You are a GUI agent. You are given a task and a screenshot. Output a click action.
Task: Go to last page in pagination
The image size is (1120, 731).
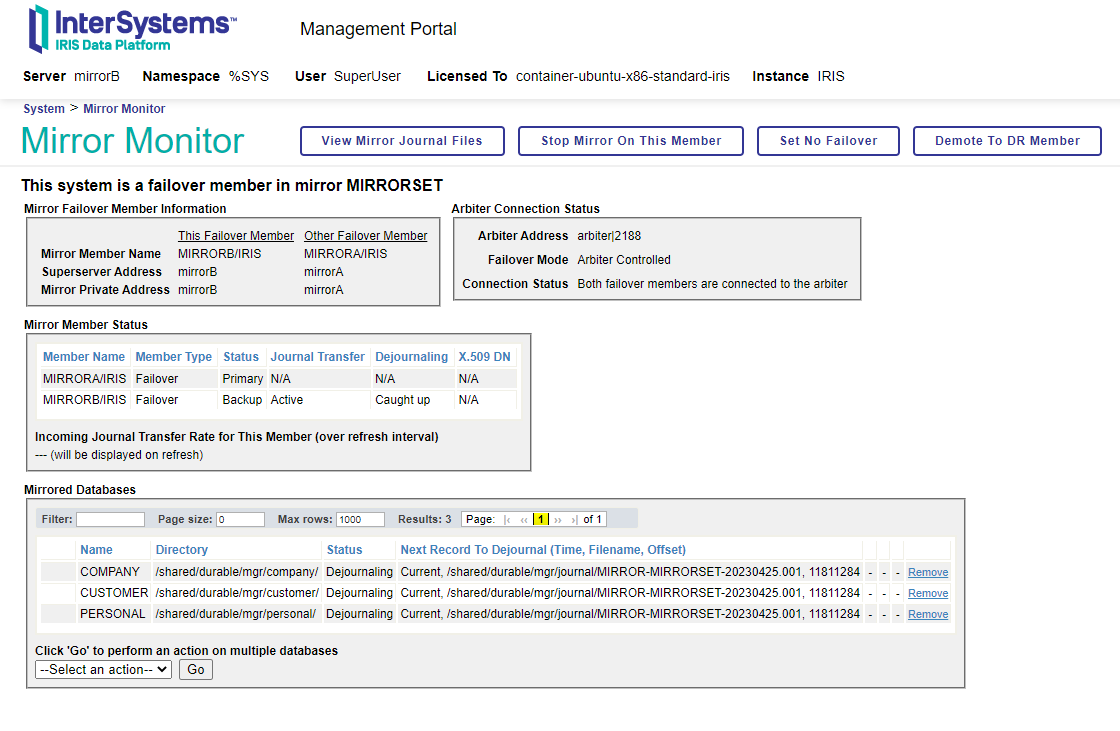pyautogui.click(x=574, y=520)
